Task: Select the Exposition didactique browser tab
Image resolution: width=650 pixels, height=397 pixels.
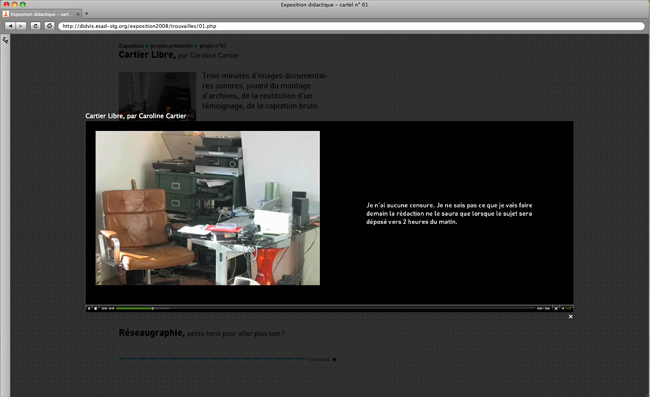Action: point(41,14)
